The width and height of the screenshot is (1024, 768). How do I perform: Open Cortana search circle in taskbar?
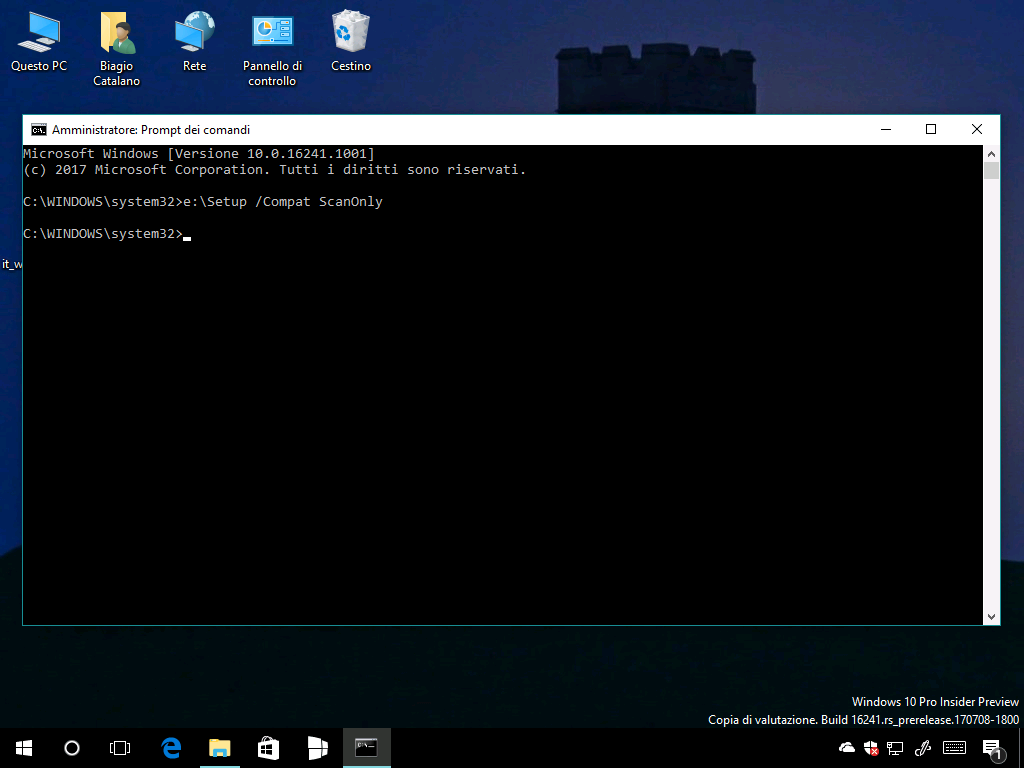(72, 748)
